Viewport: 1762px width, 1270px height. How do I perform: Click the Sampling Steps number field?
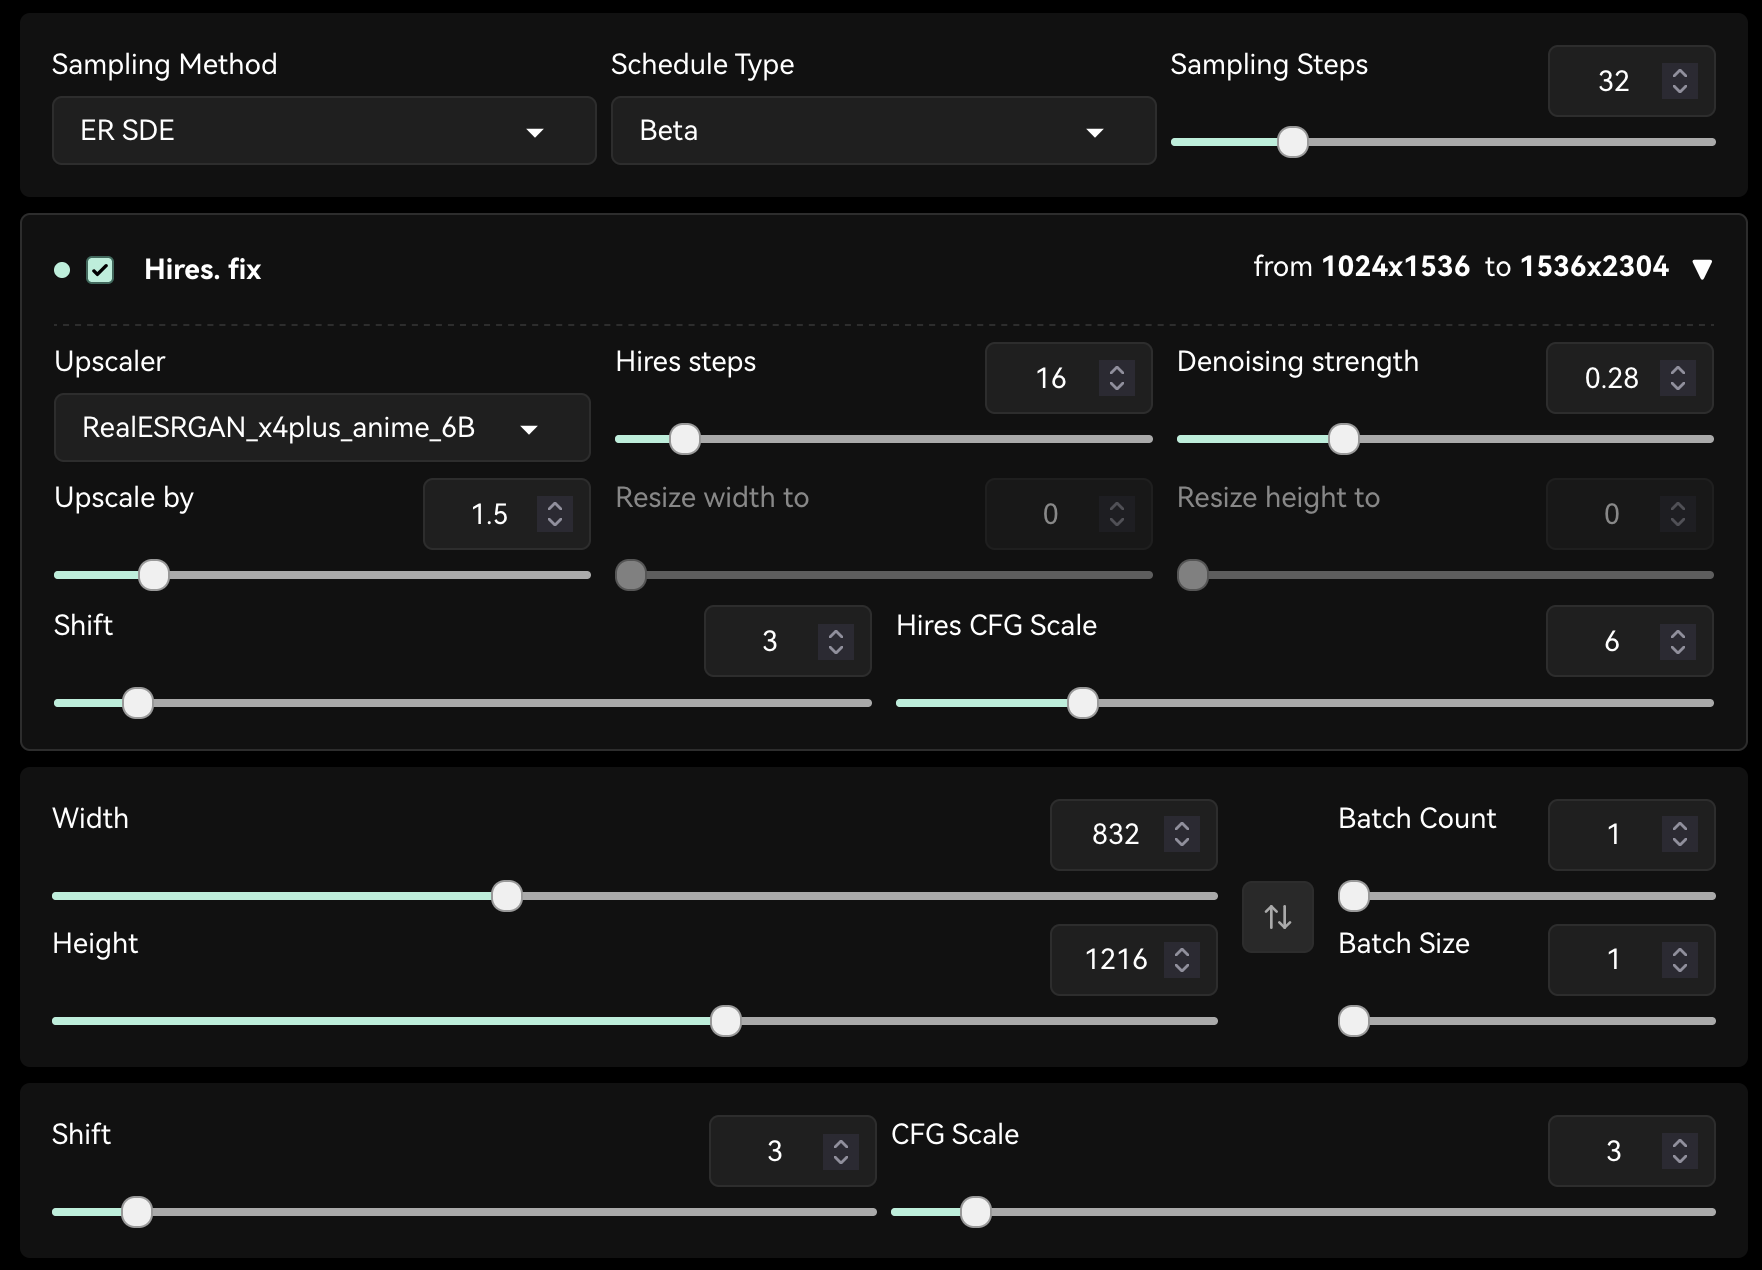1632,81
